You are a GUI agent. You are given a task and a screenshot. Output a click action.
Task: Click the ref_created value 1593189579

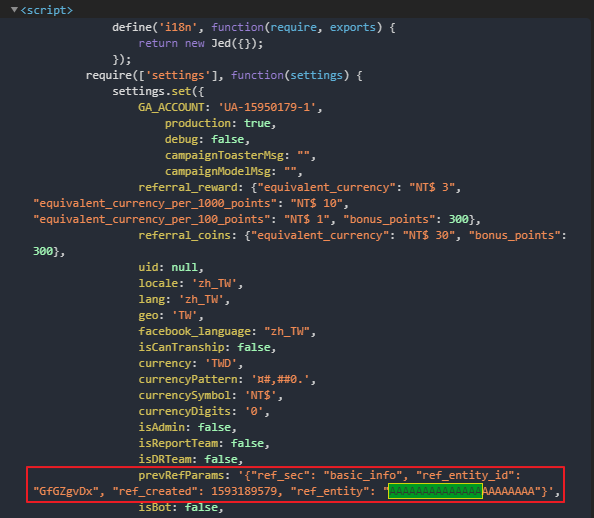point(244,491)
